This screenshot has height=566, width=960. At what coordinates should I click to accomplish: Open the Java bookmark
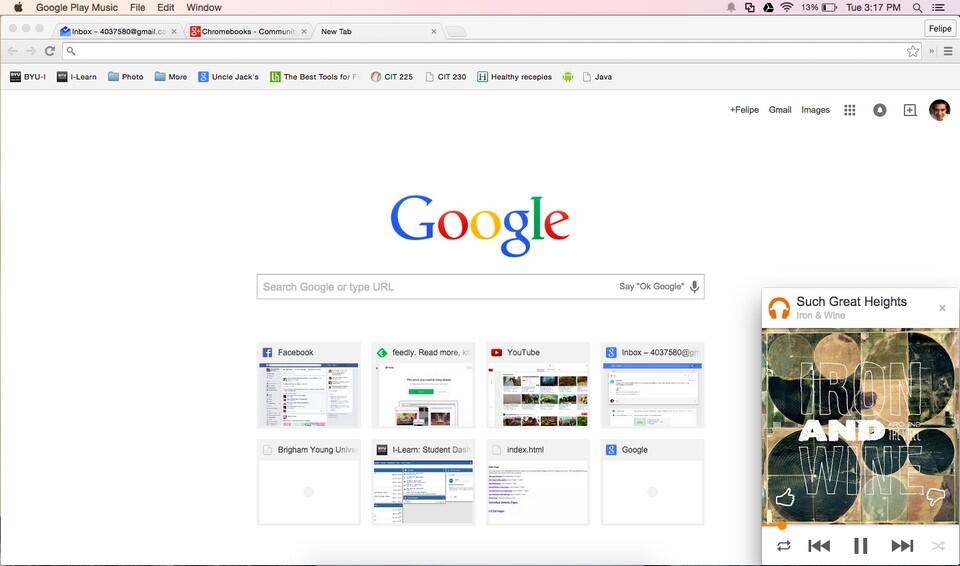point(597,77)
